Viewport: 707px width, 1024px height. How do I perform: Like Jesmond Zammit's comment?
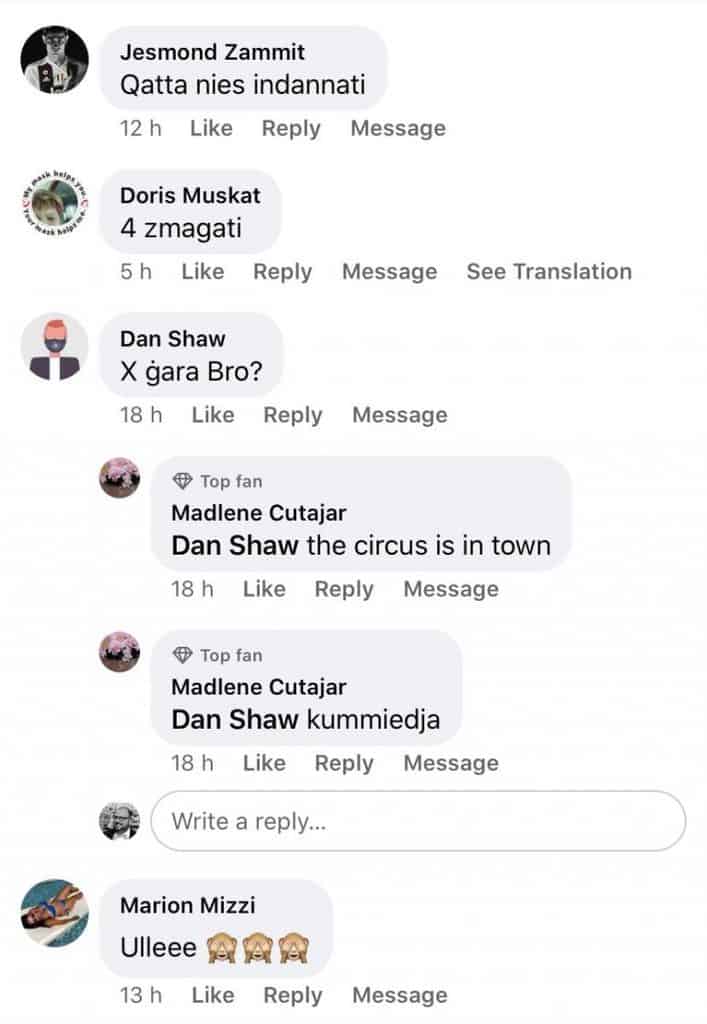click(x=211, y=128)
